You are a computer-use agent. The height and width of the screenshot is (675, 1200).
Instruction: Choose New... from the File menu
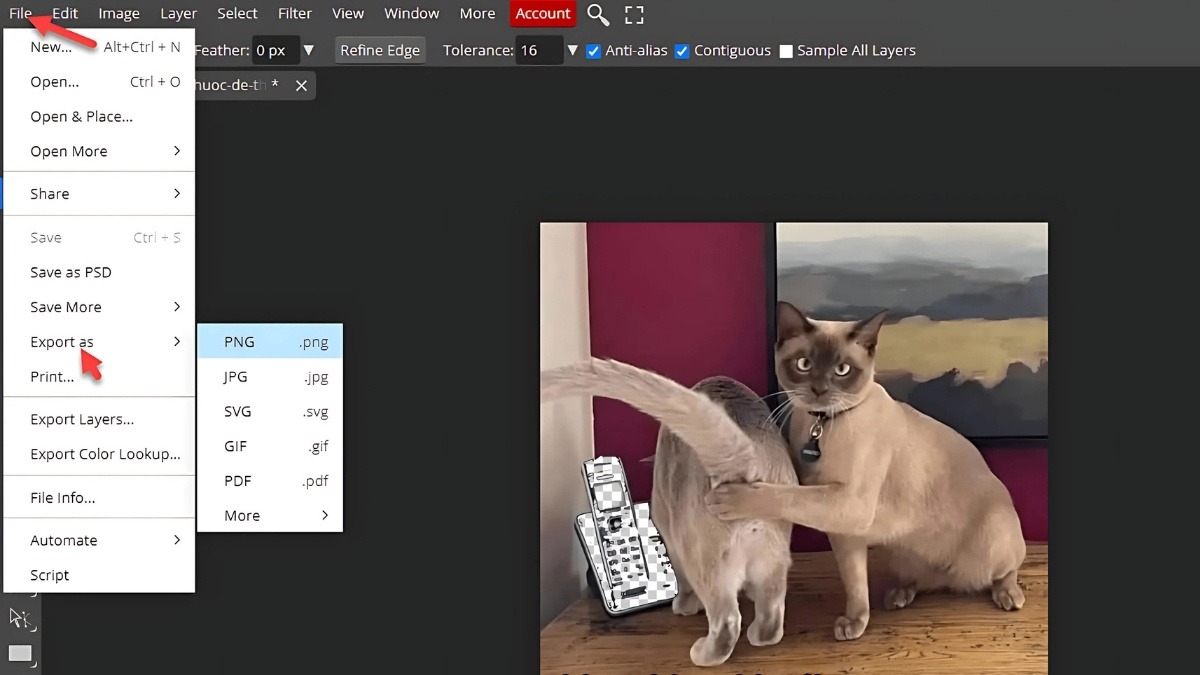coord(100,47)
